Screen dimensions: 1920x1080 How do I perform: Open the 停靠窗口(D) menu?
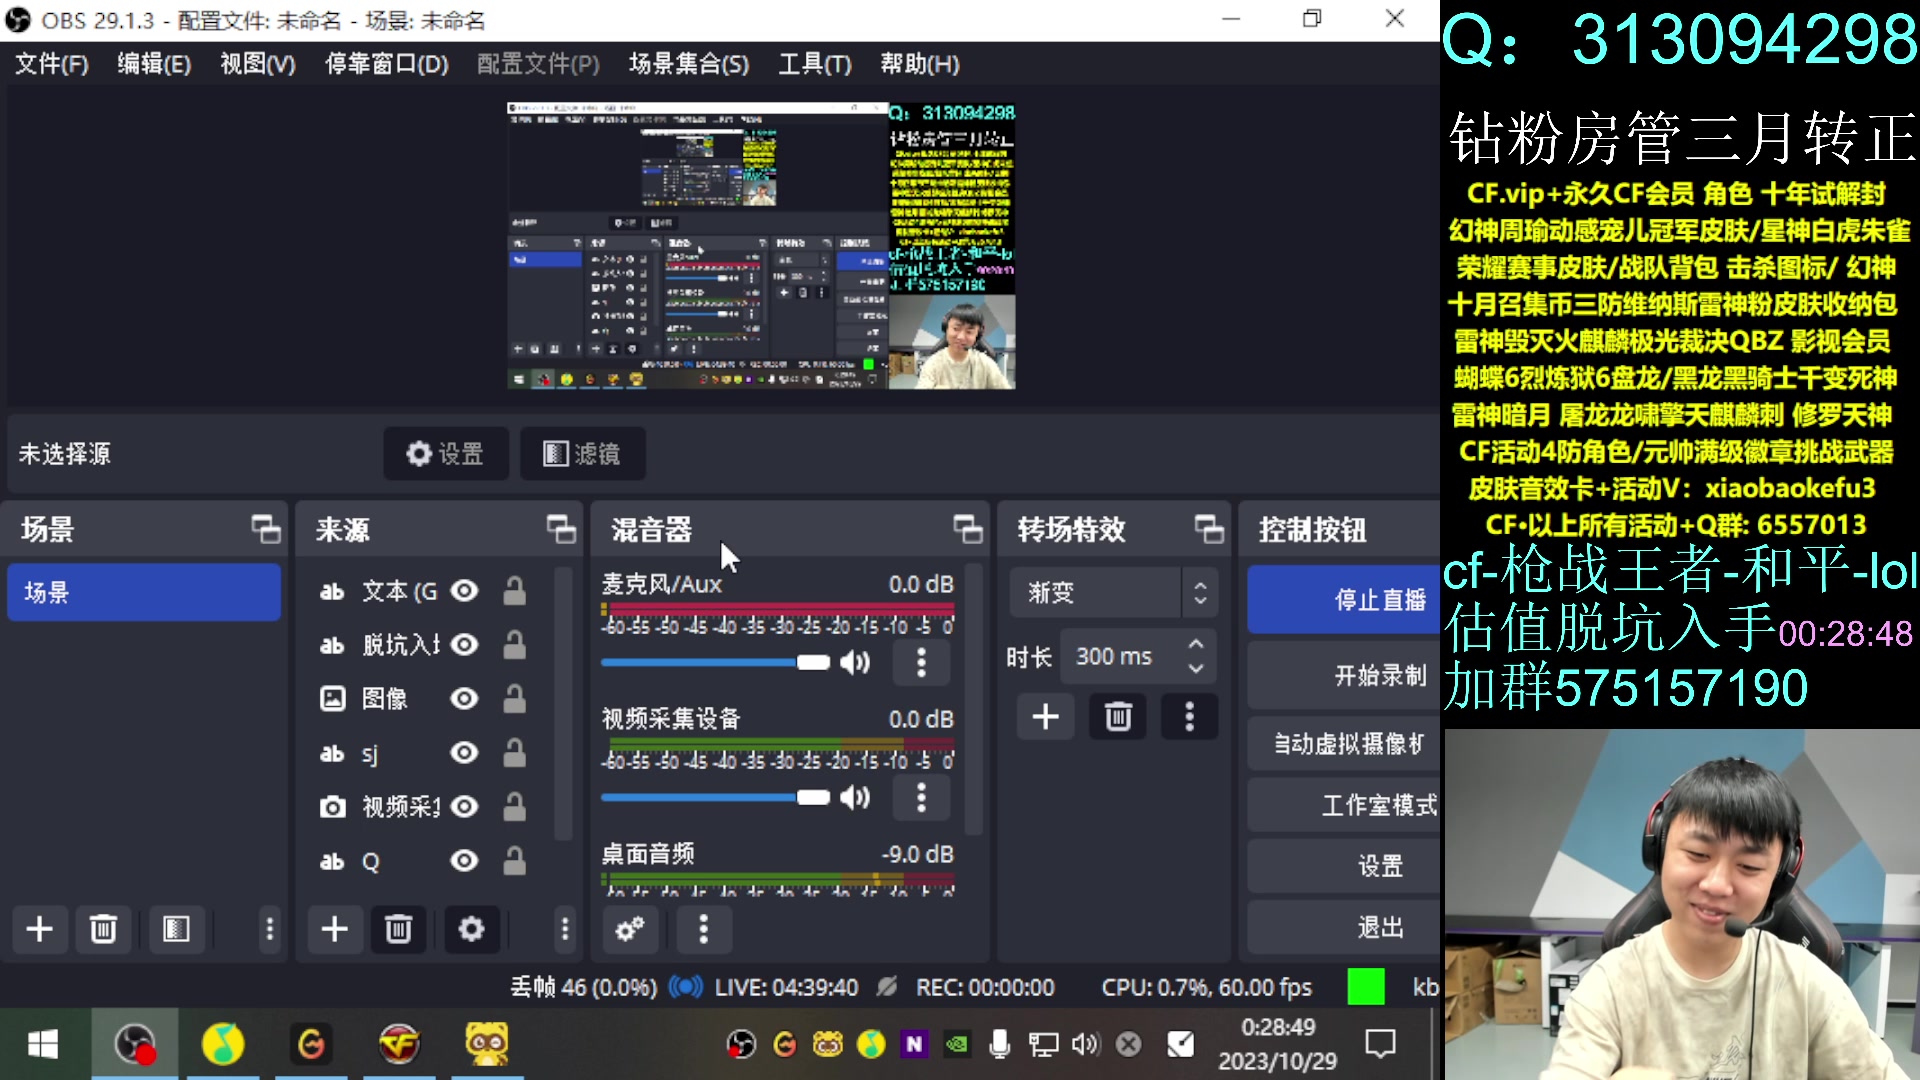point(387,64)
